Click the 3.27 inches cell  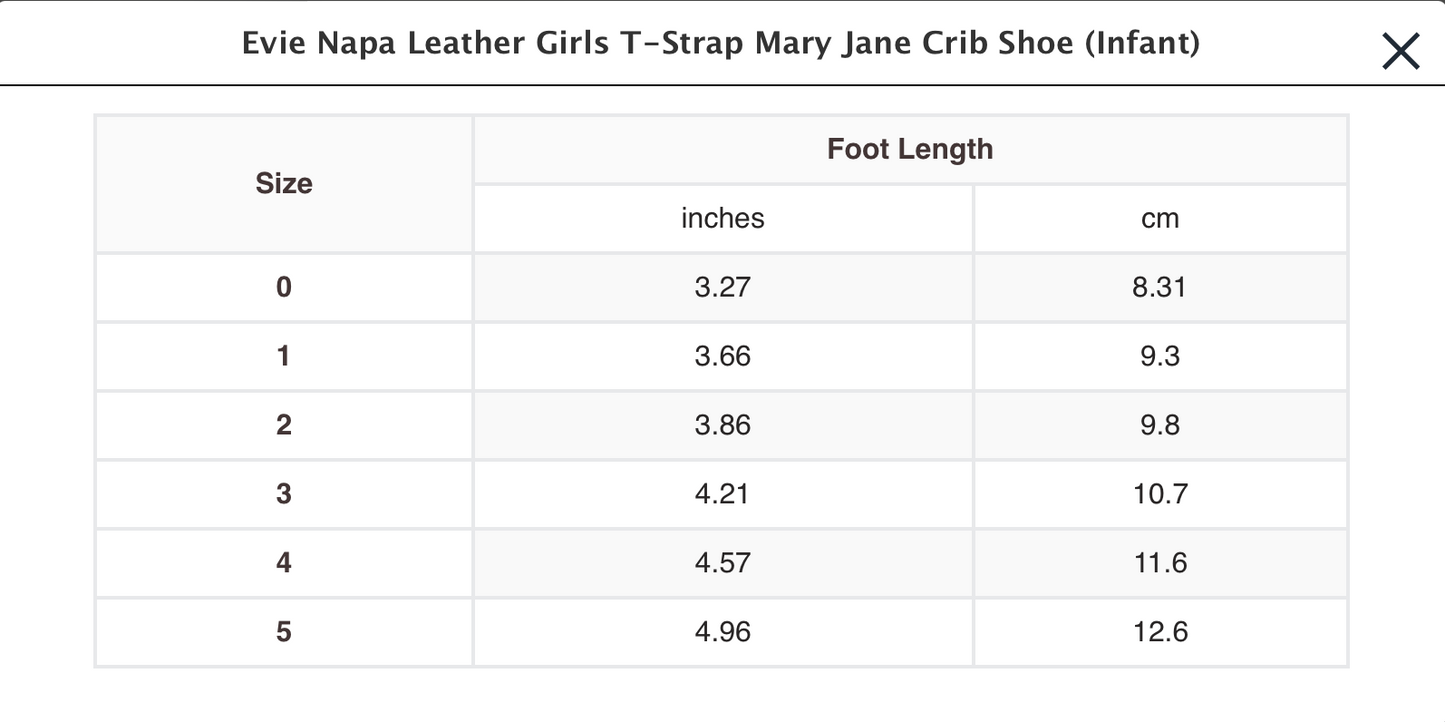pyautogui.click(x=722, y=287)
